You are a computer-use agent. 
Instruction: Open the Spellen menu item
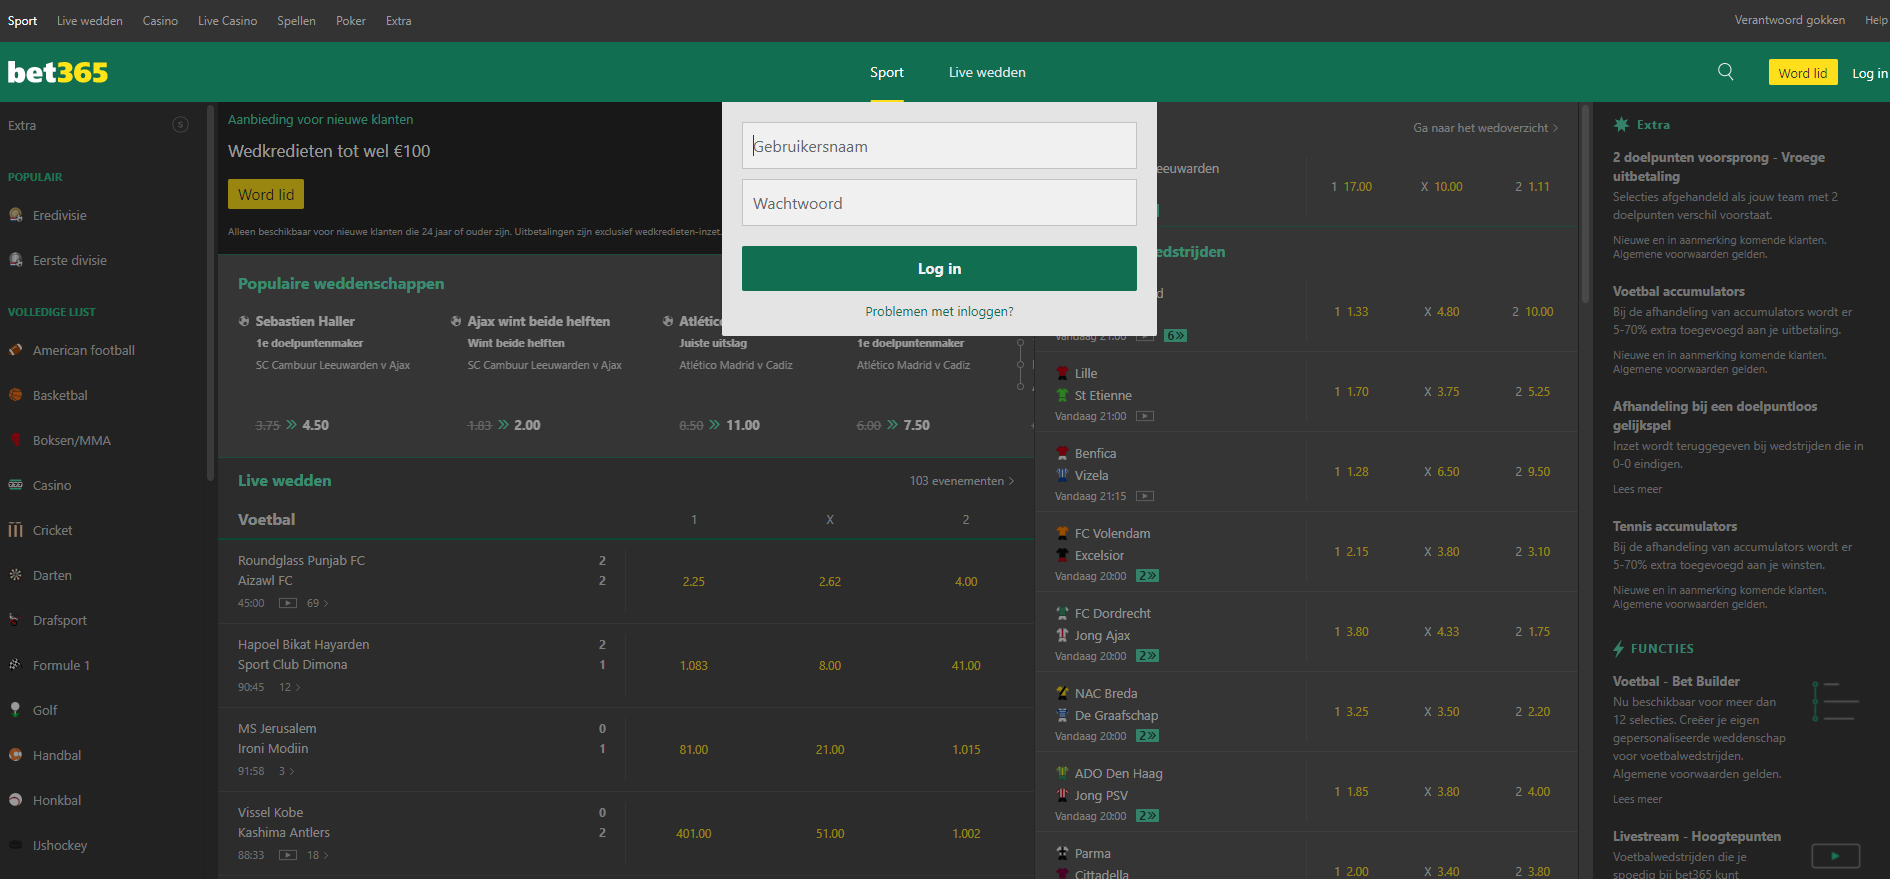coord(296,21)
